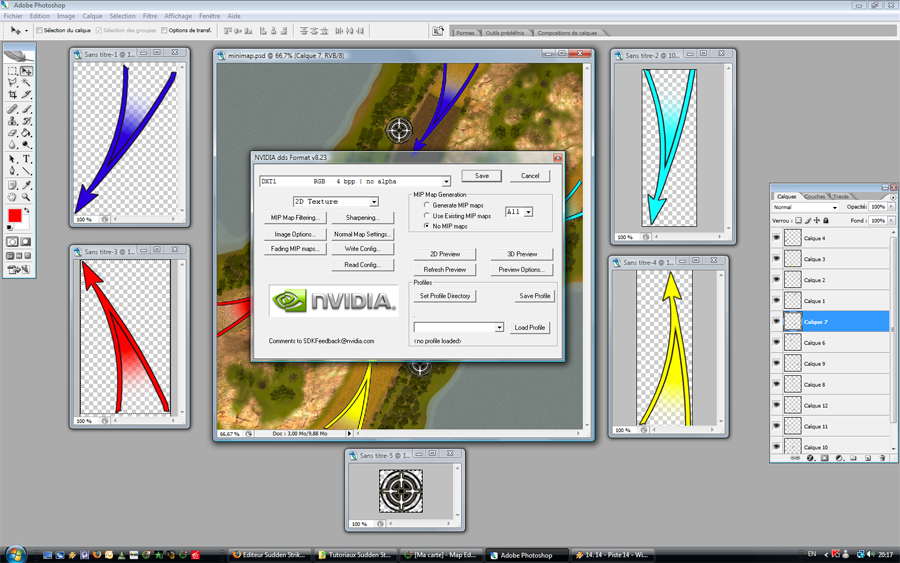Open MIP Map Filtering settings

(295, 218)
